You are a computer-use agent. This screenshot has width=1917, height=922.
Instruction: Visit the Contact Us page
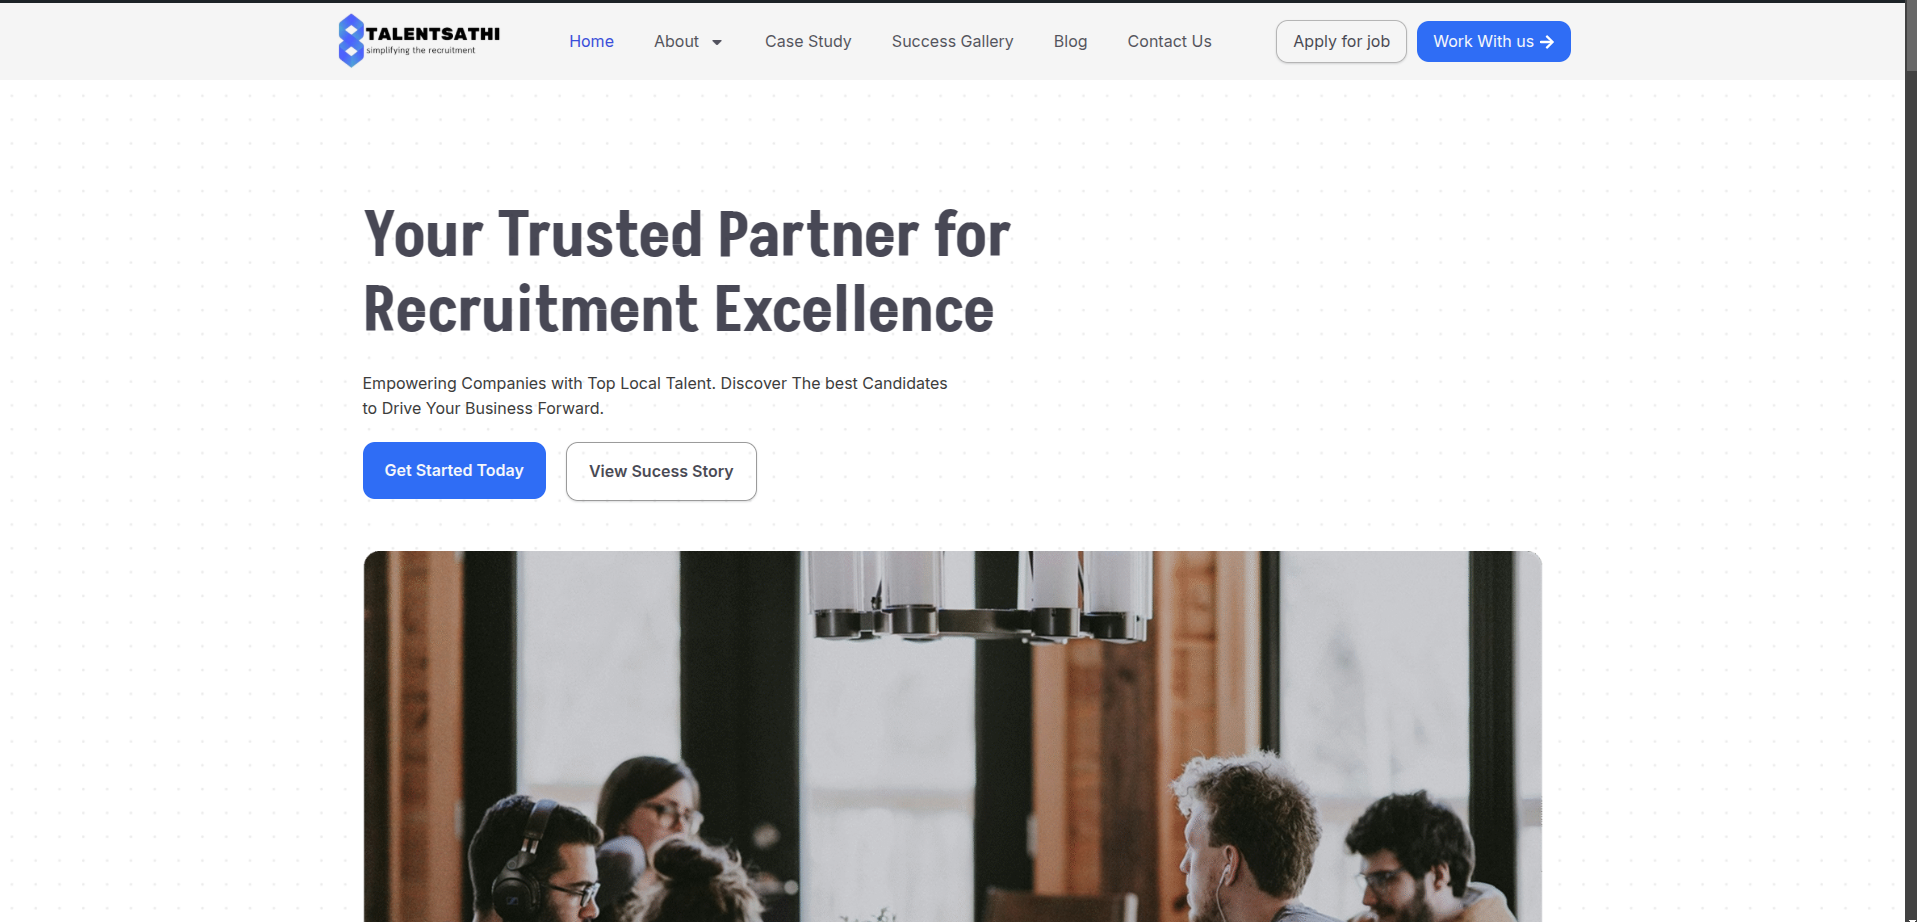click(1169, 41)
